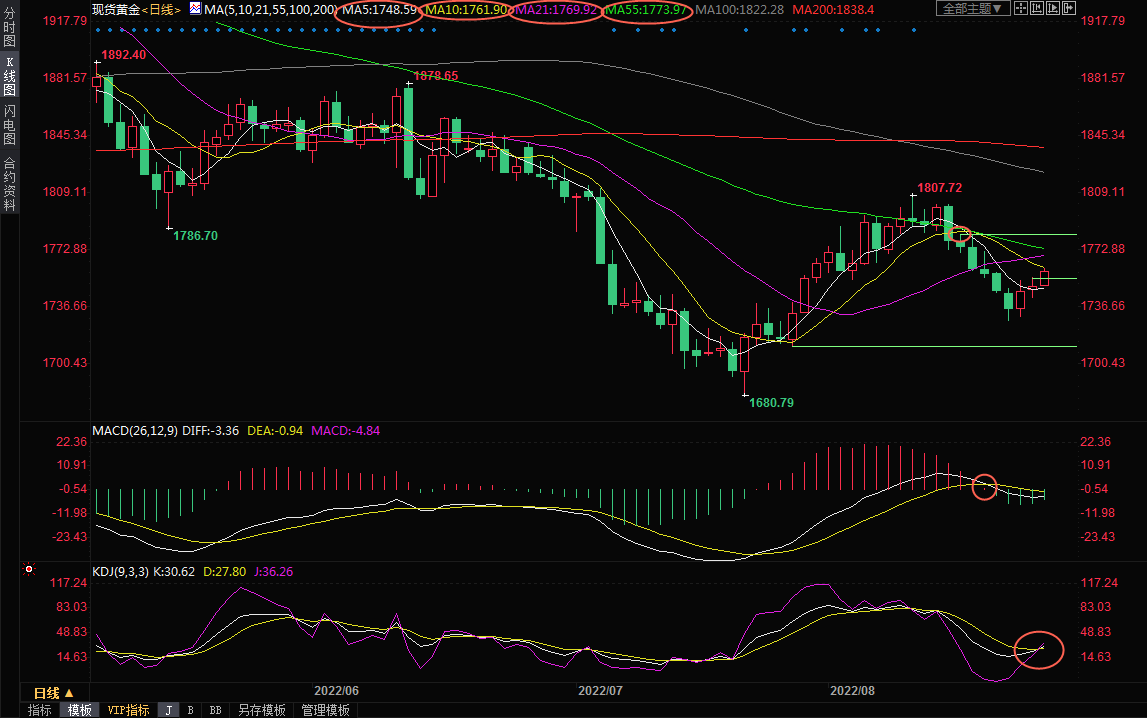Screen dimensions: 1147x718
Task: Open the VIP指标 tab
Action: click(128, 710)
